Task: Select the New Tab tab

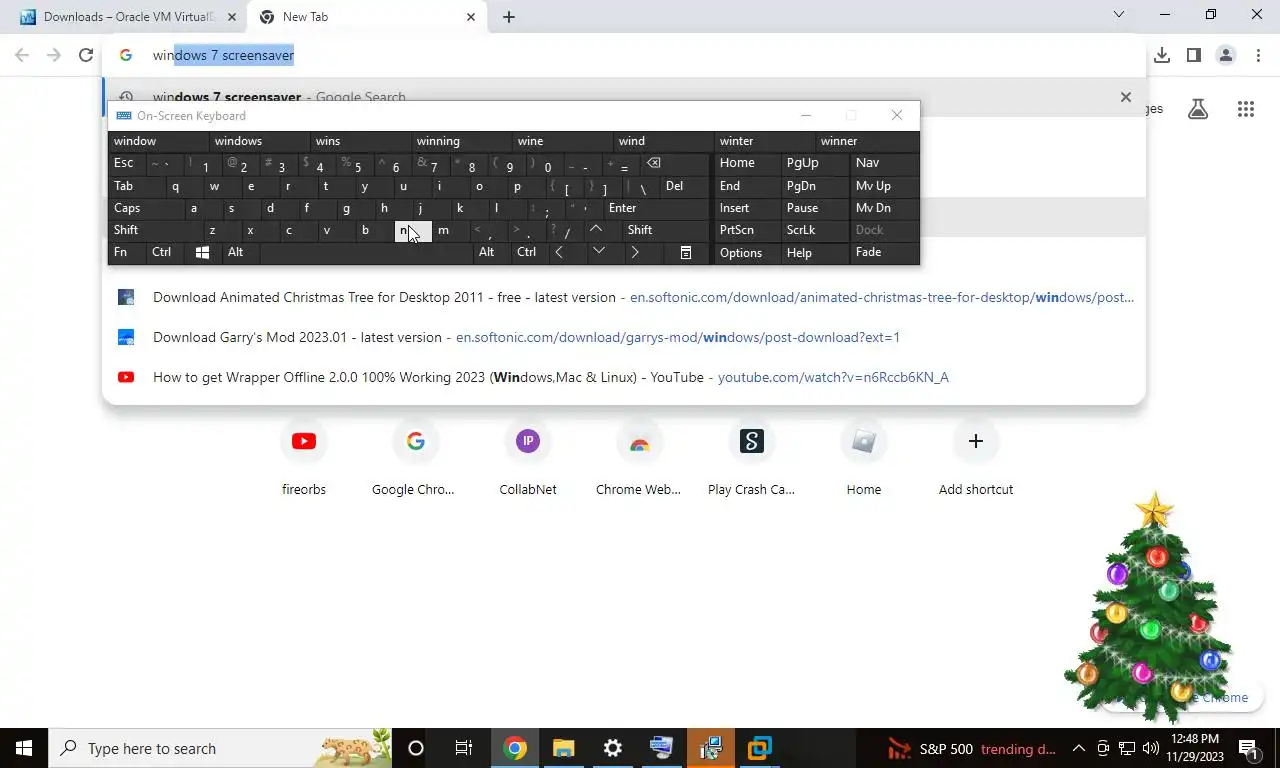Action: (x=366, y=17)
